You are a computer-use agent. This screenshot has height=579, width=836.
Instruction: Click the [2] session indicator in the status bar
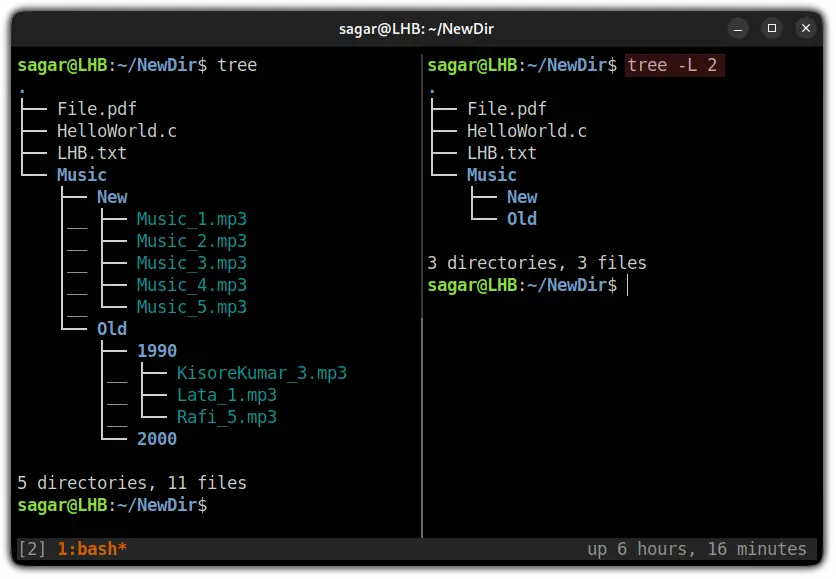[x=31, y=548]
